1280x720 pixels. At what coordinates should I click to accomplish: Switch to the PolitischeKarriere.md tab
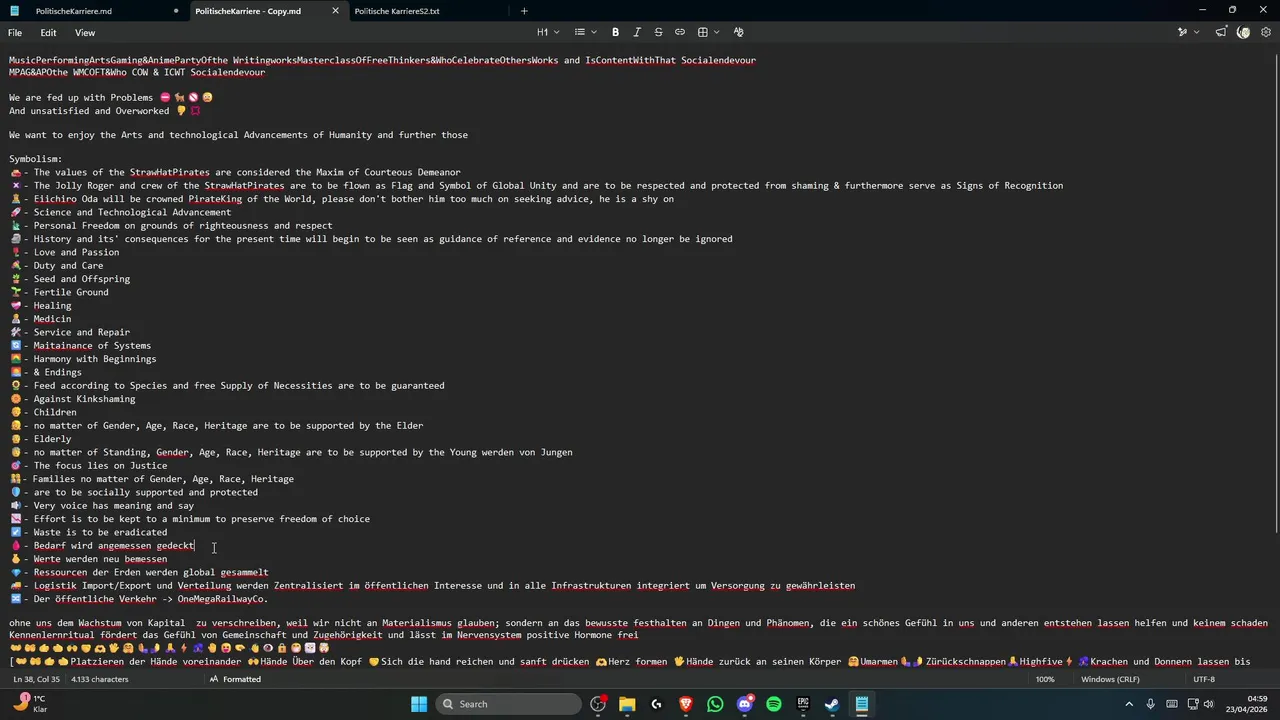click(x=73, y=11)
